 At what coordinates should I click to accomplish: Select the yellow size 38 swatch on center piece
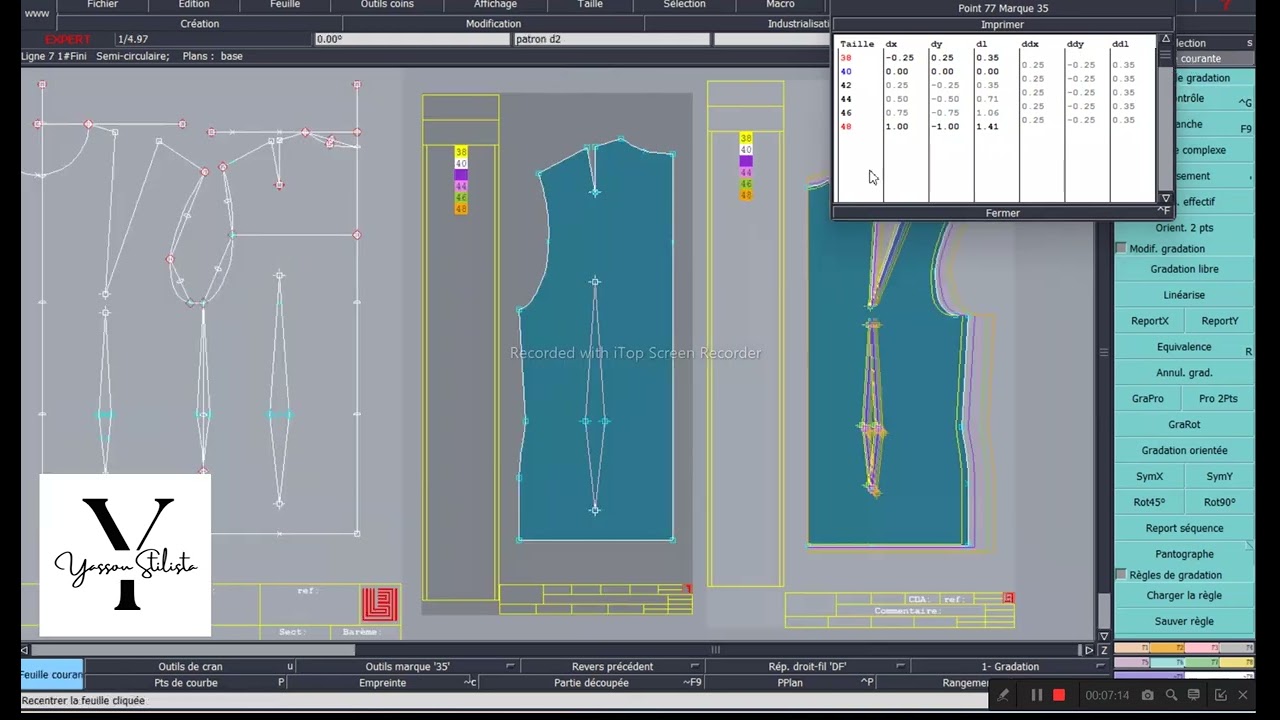pyautogui.click(x=461, y=152)
